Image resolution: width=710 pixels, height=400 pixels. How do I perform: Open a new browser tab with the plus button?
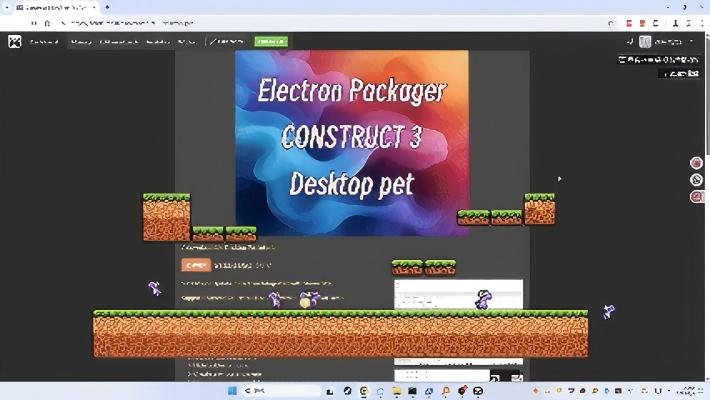(107, 7)
